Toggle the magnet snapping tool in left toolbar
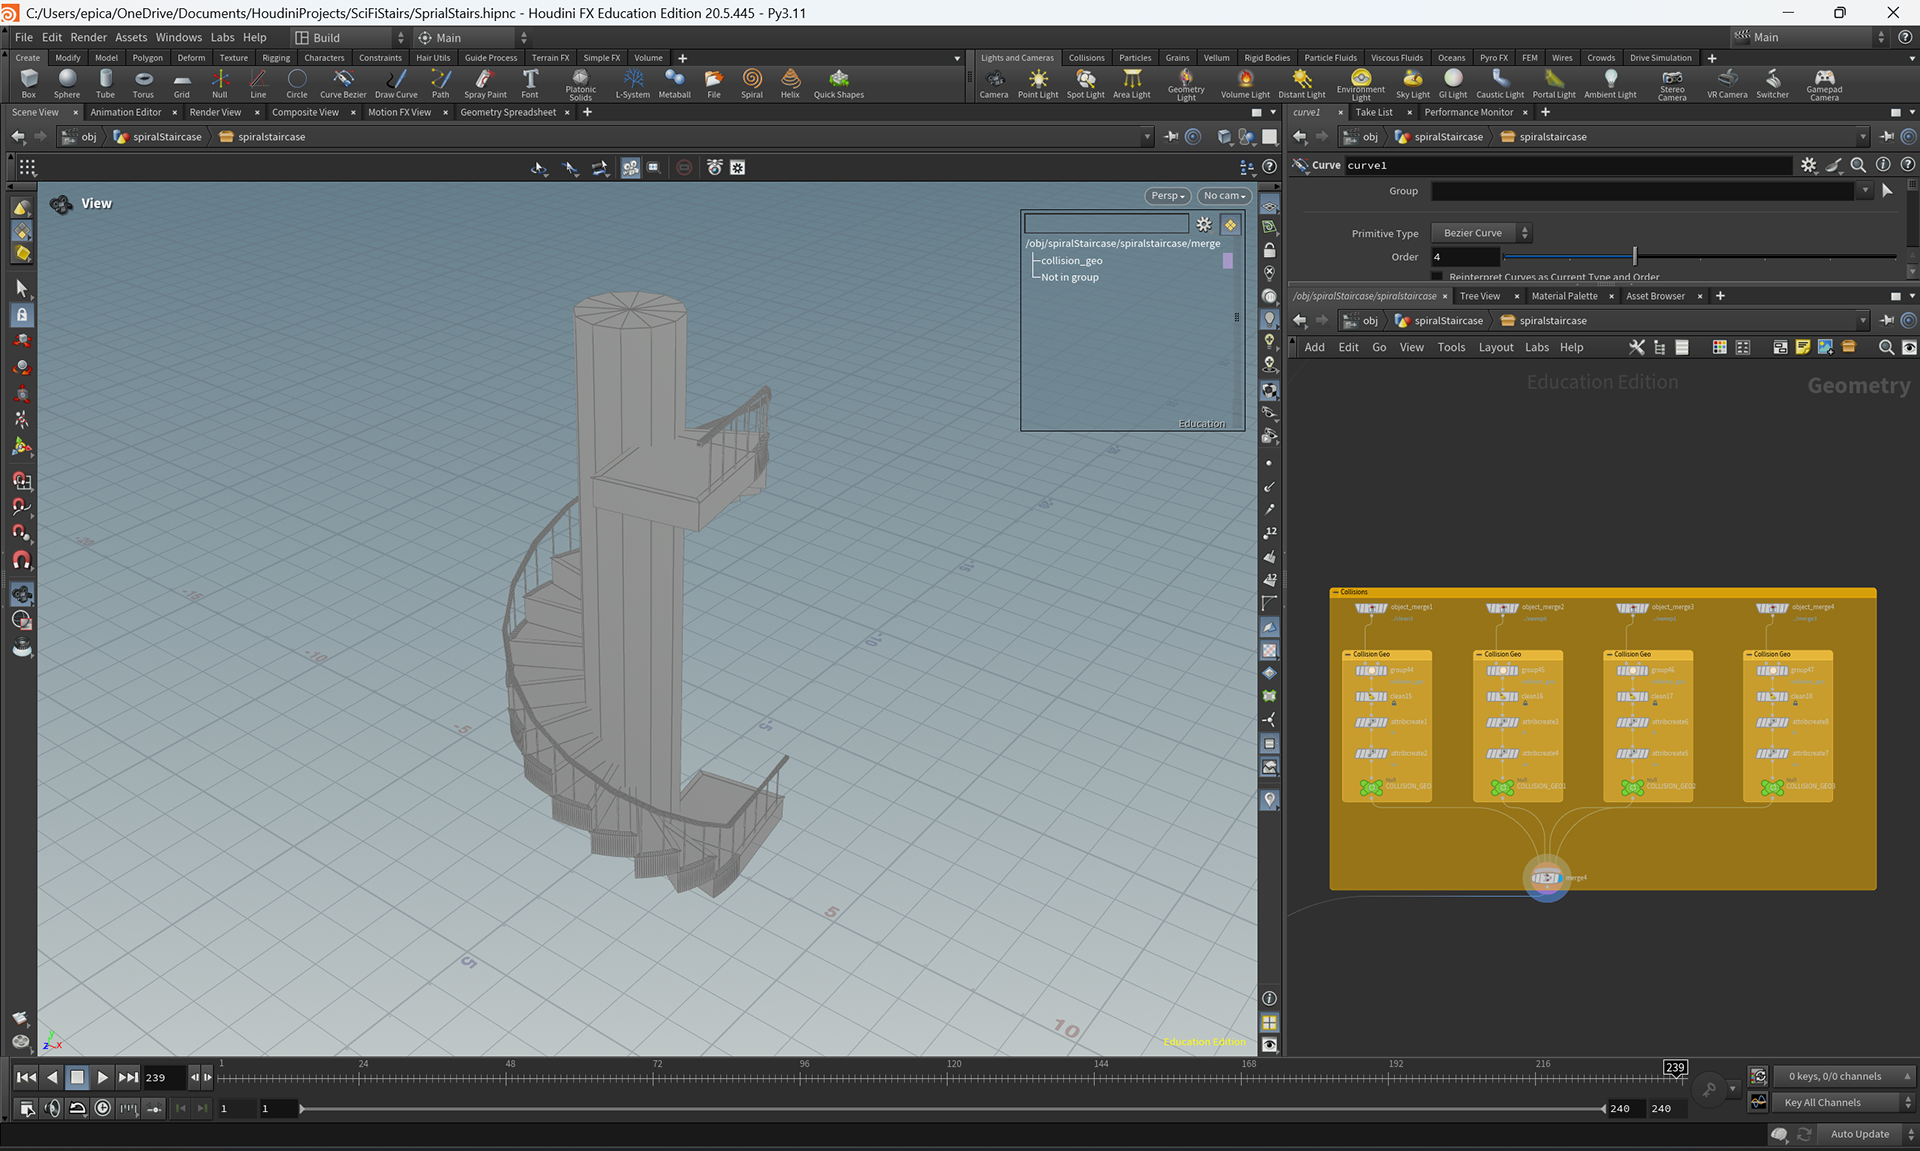1920x1151 pixels. tap(21, 560)
